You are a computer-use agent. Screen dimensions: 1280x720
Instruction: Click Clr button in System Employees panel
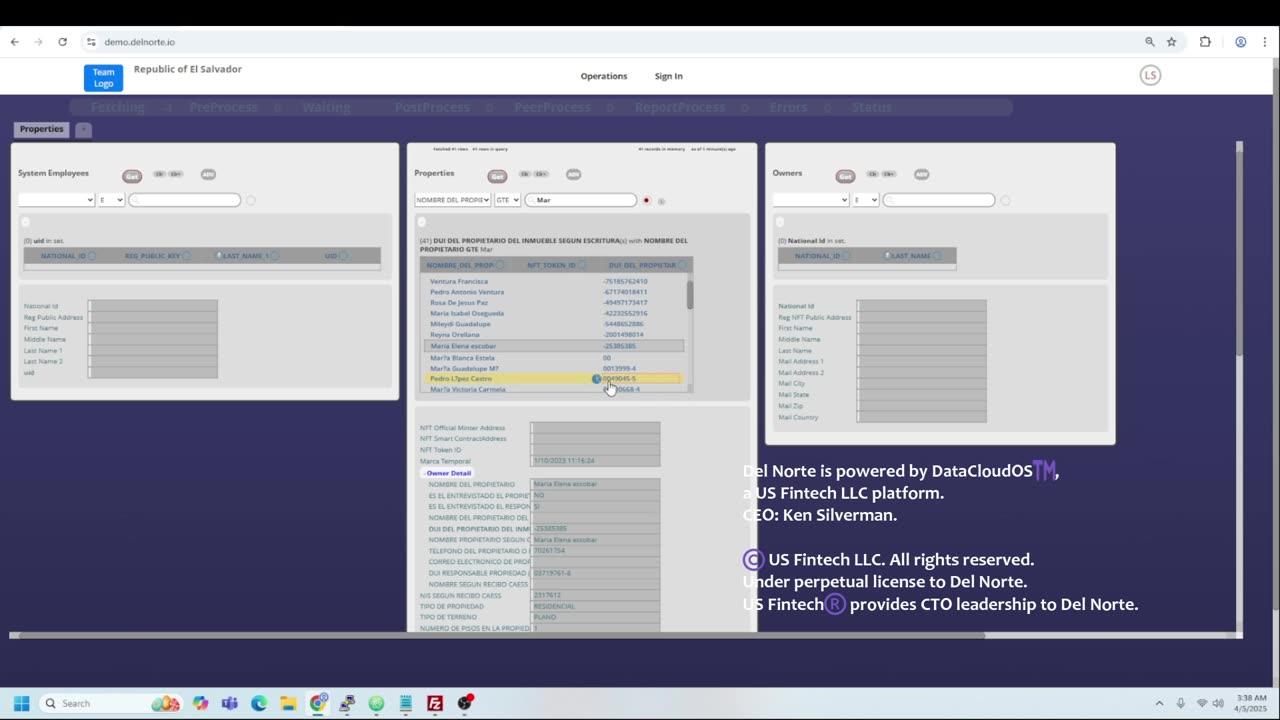(159, 174)
